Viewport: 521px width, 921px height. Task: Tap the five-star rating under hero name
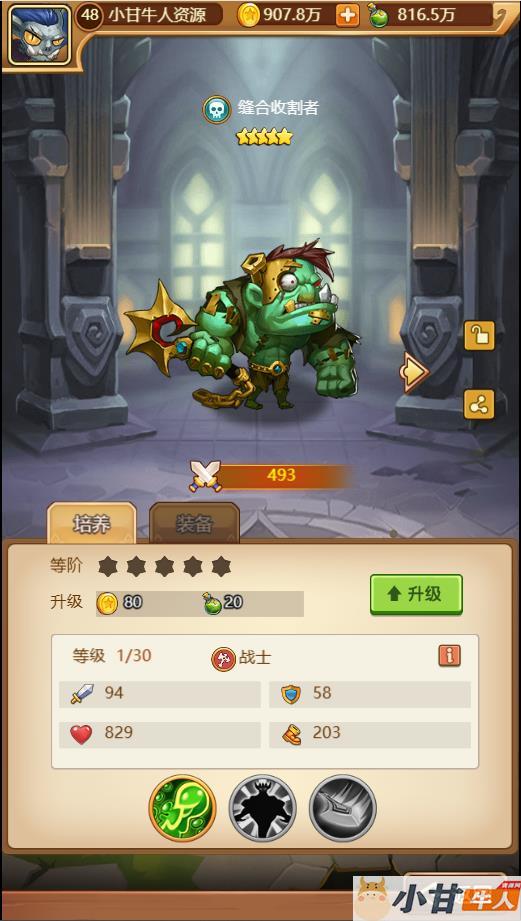click(x=264, y=137)
